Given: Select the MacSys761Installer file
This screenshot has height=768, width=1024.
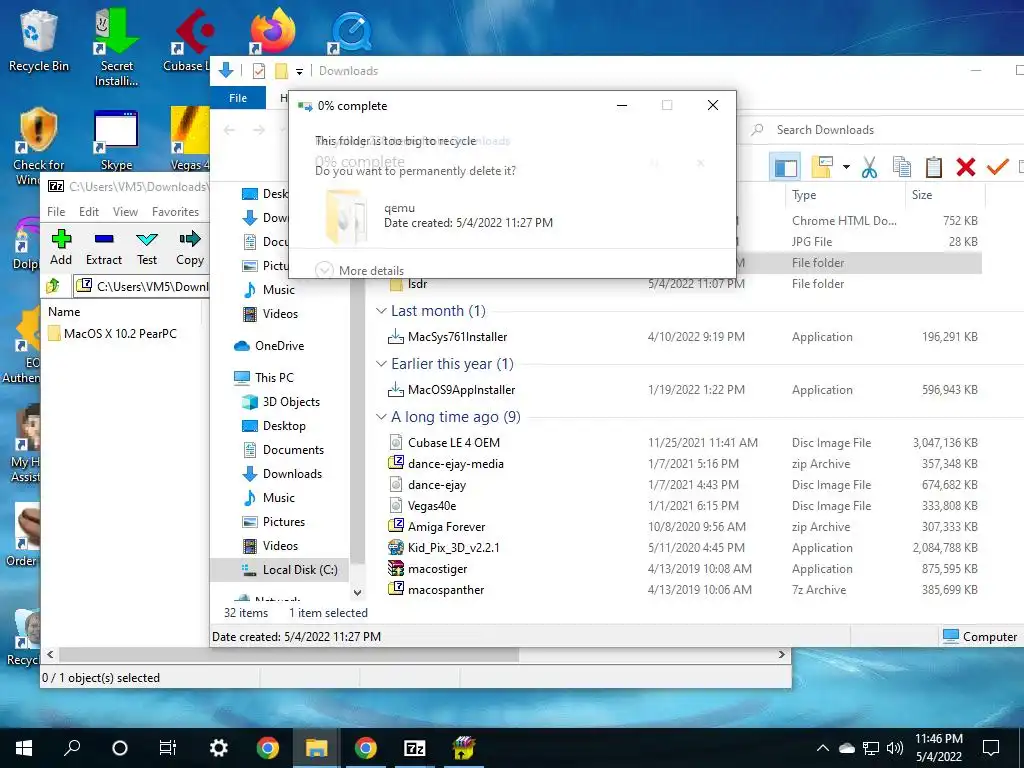Looking at the screenshot, I should [x=457, y=337].
